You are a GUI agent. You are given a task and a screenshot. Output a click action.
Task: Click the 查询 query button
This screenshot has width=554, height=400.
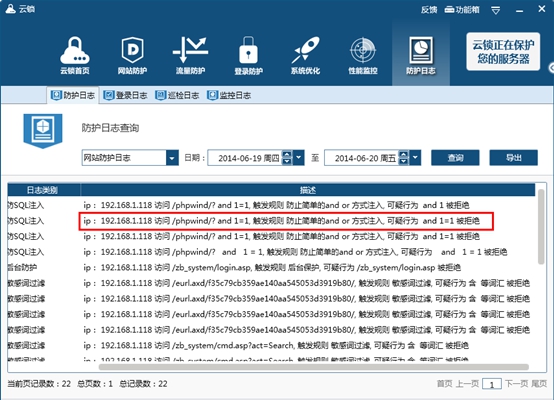(455, 158)
